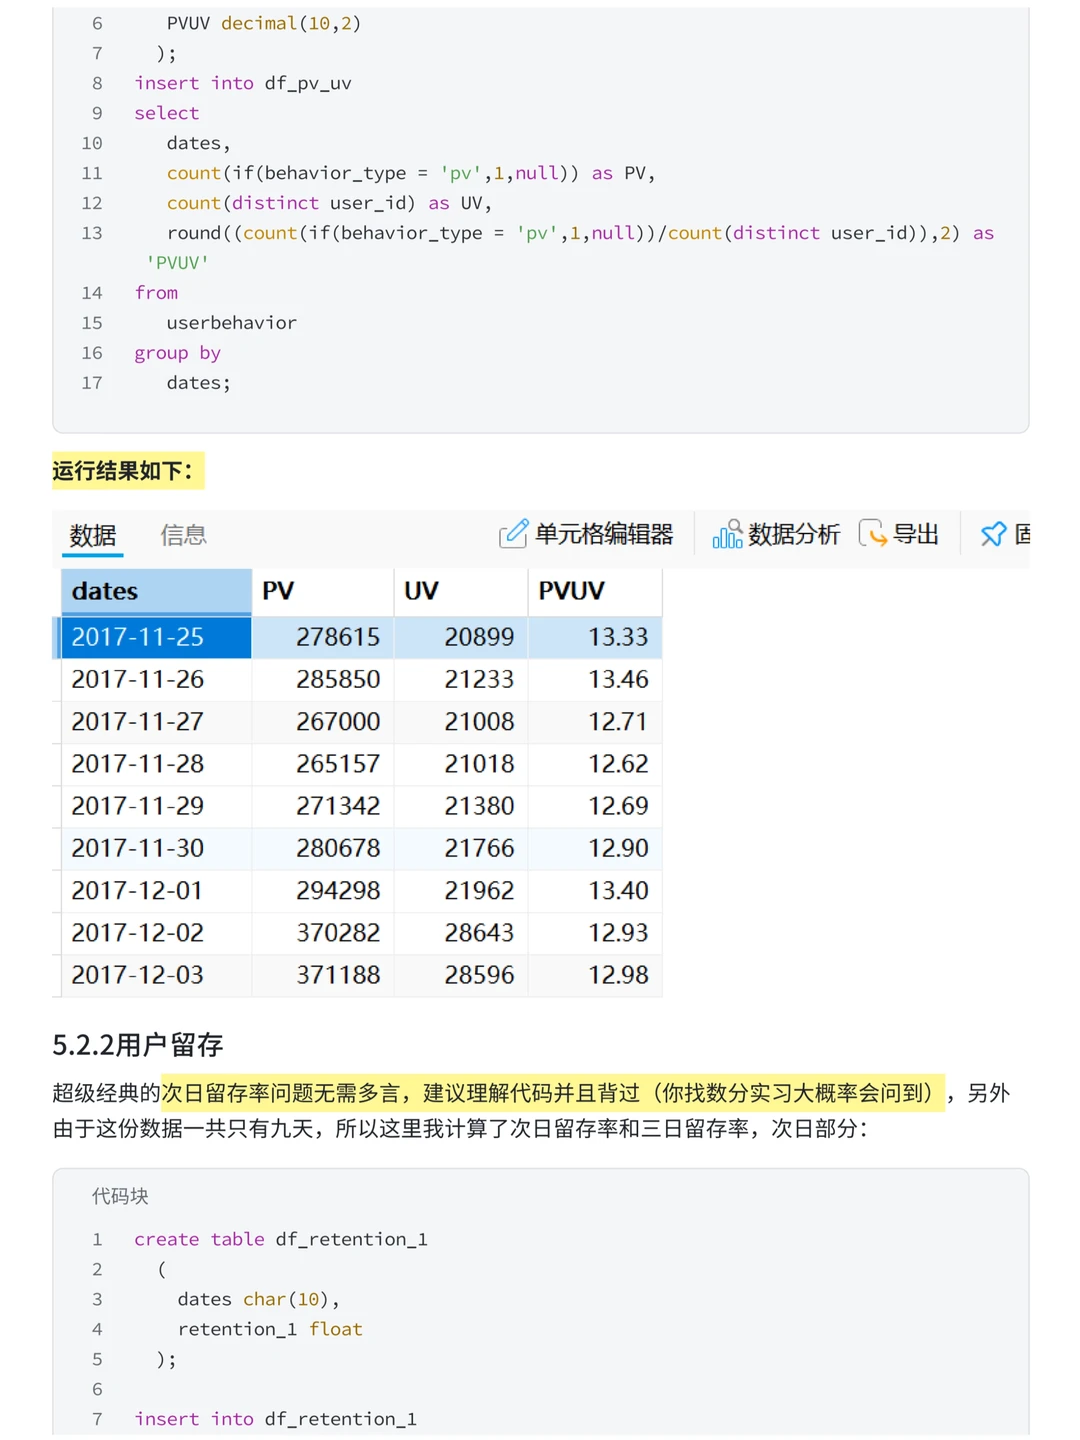1080x1440 pixels.
Task: Click the PVUV value 13.46
Action: tap(595, 679)
